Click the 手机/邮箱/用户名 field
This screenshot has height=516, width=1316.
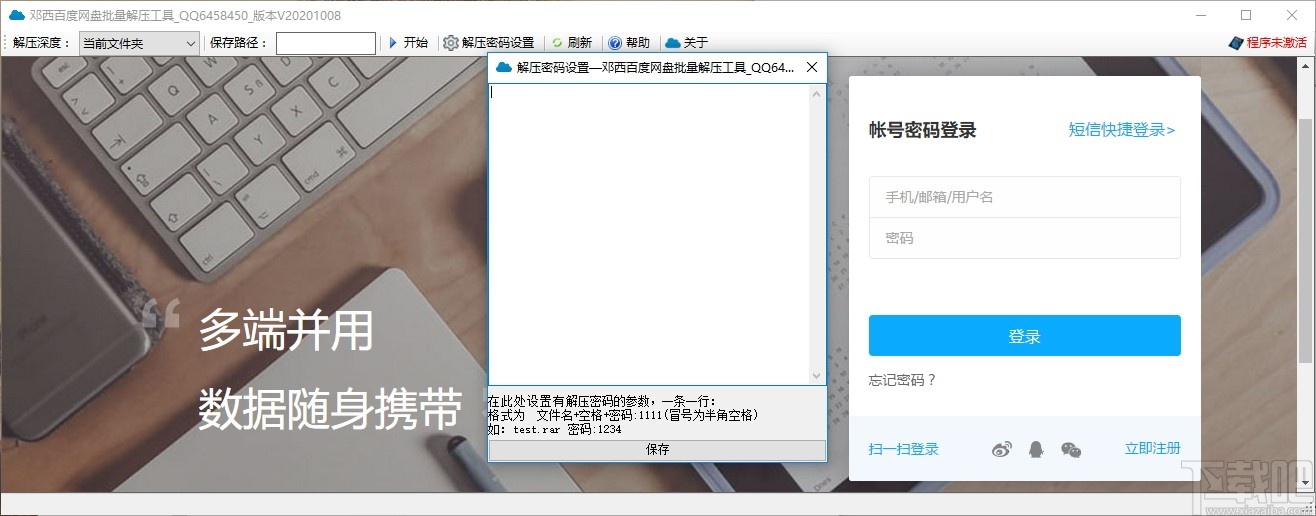[1025, 197]
